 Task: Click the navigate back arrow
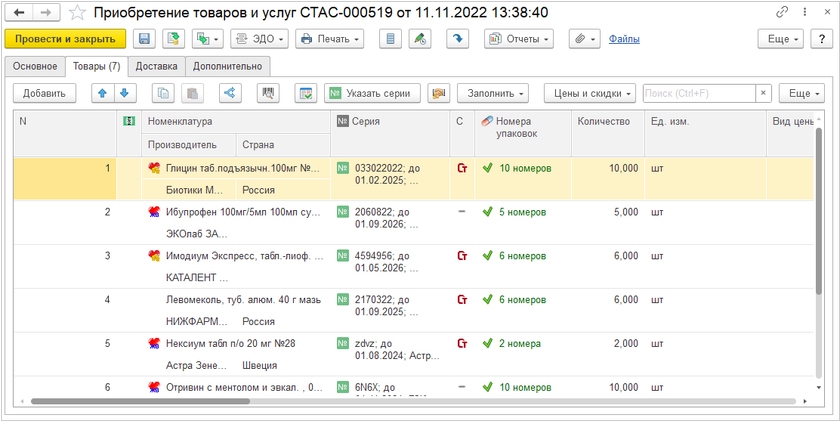tap(19, 12)
